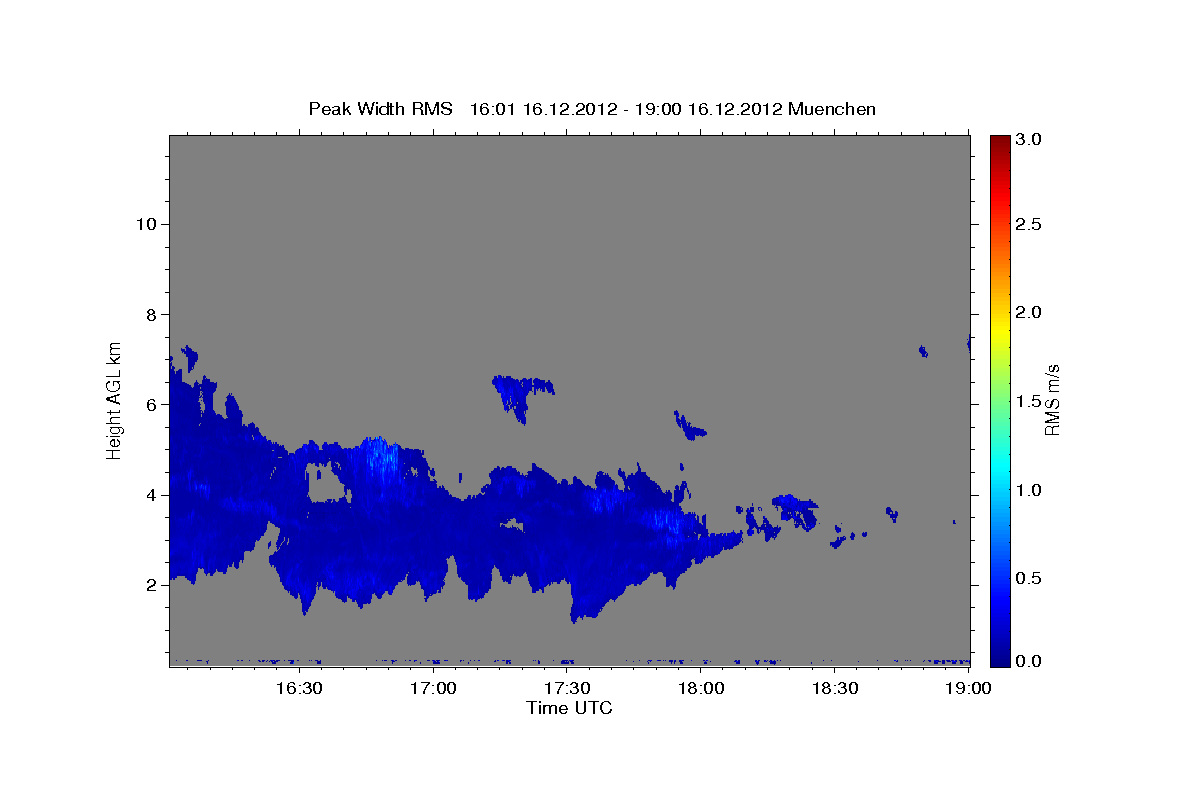Click the 'Height AGL km' axis label
This screenshot has height=800, width=1200.
pos(115,400)
